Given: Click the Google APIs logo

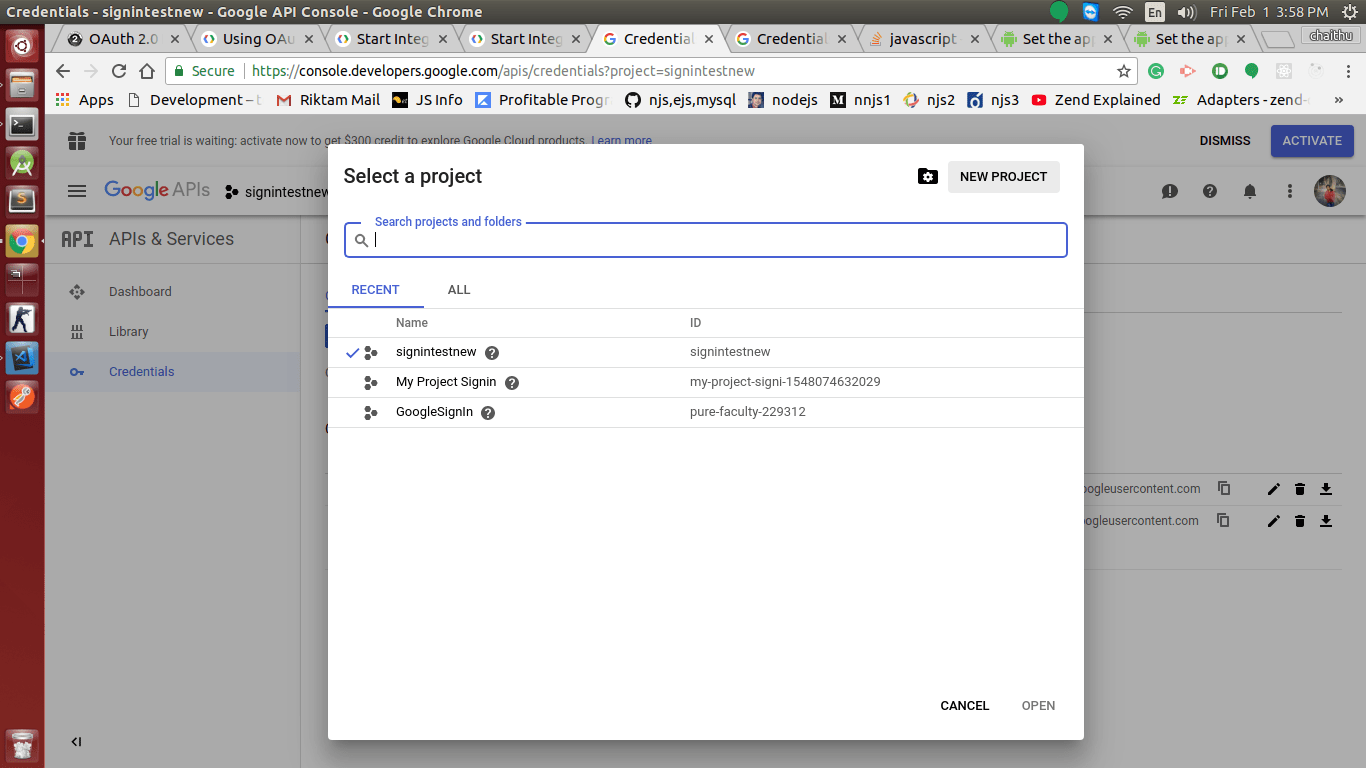Looking at the screenshot, I should pyautogui.click(x=157, y=190).
